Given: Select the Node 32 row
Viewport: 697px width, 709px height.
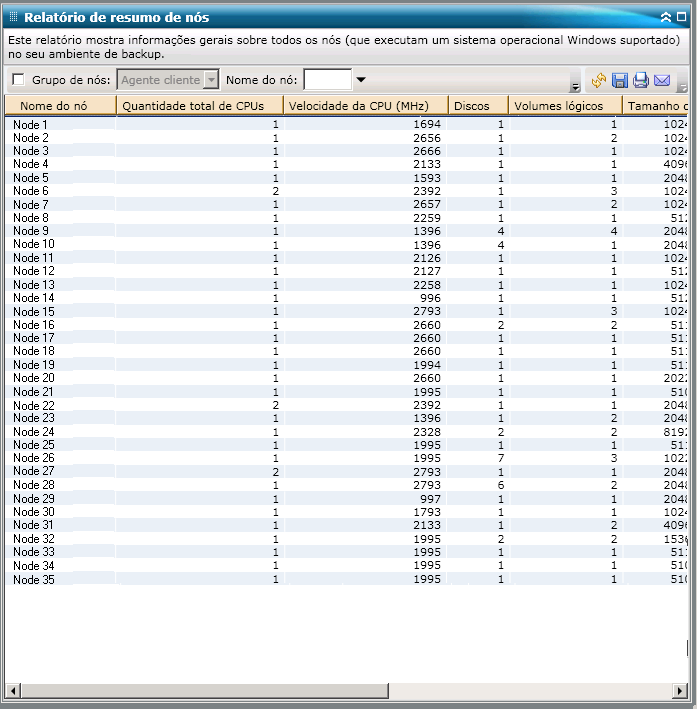Looking at the screenshot, I should coord(347,539).
